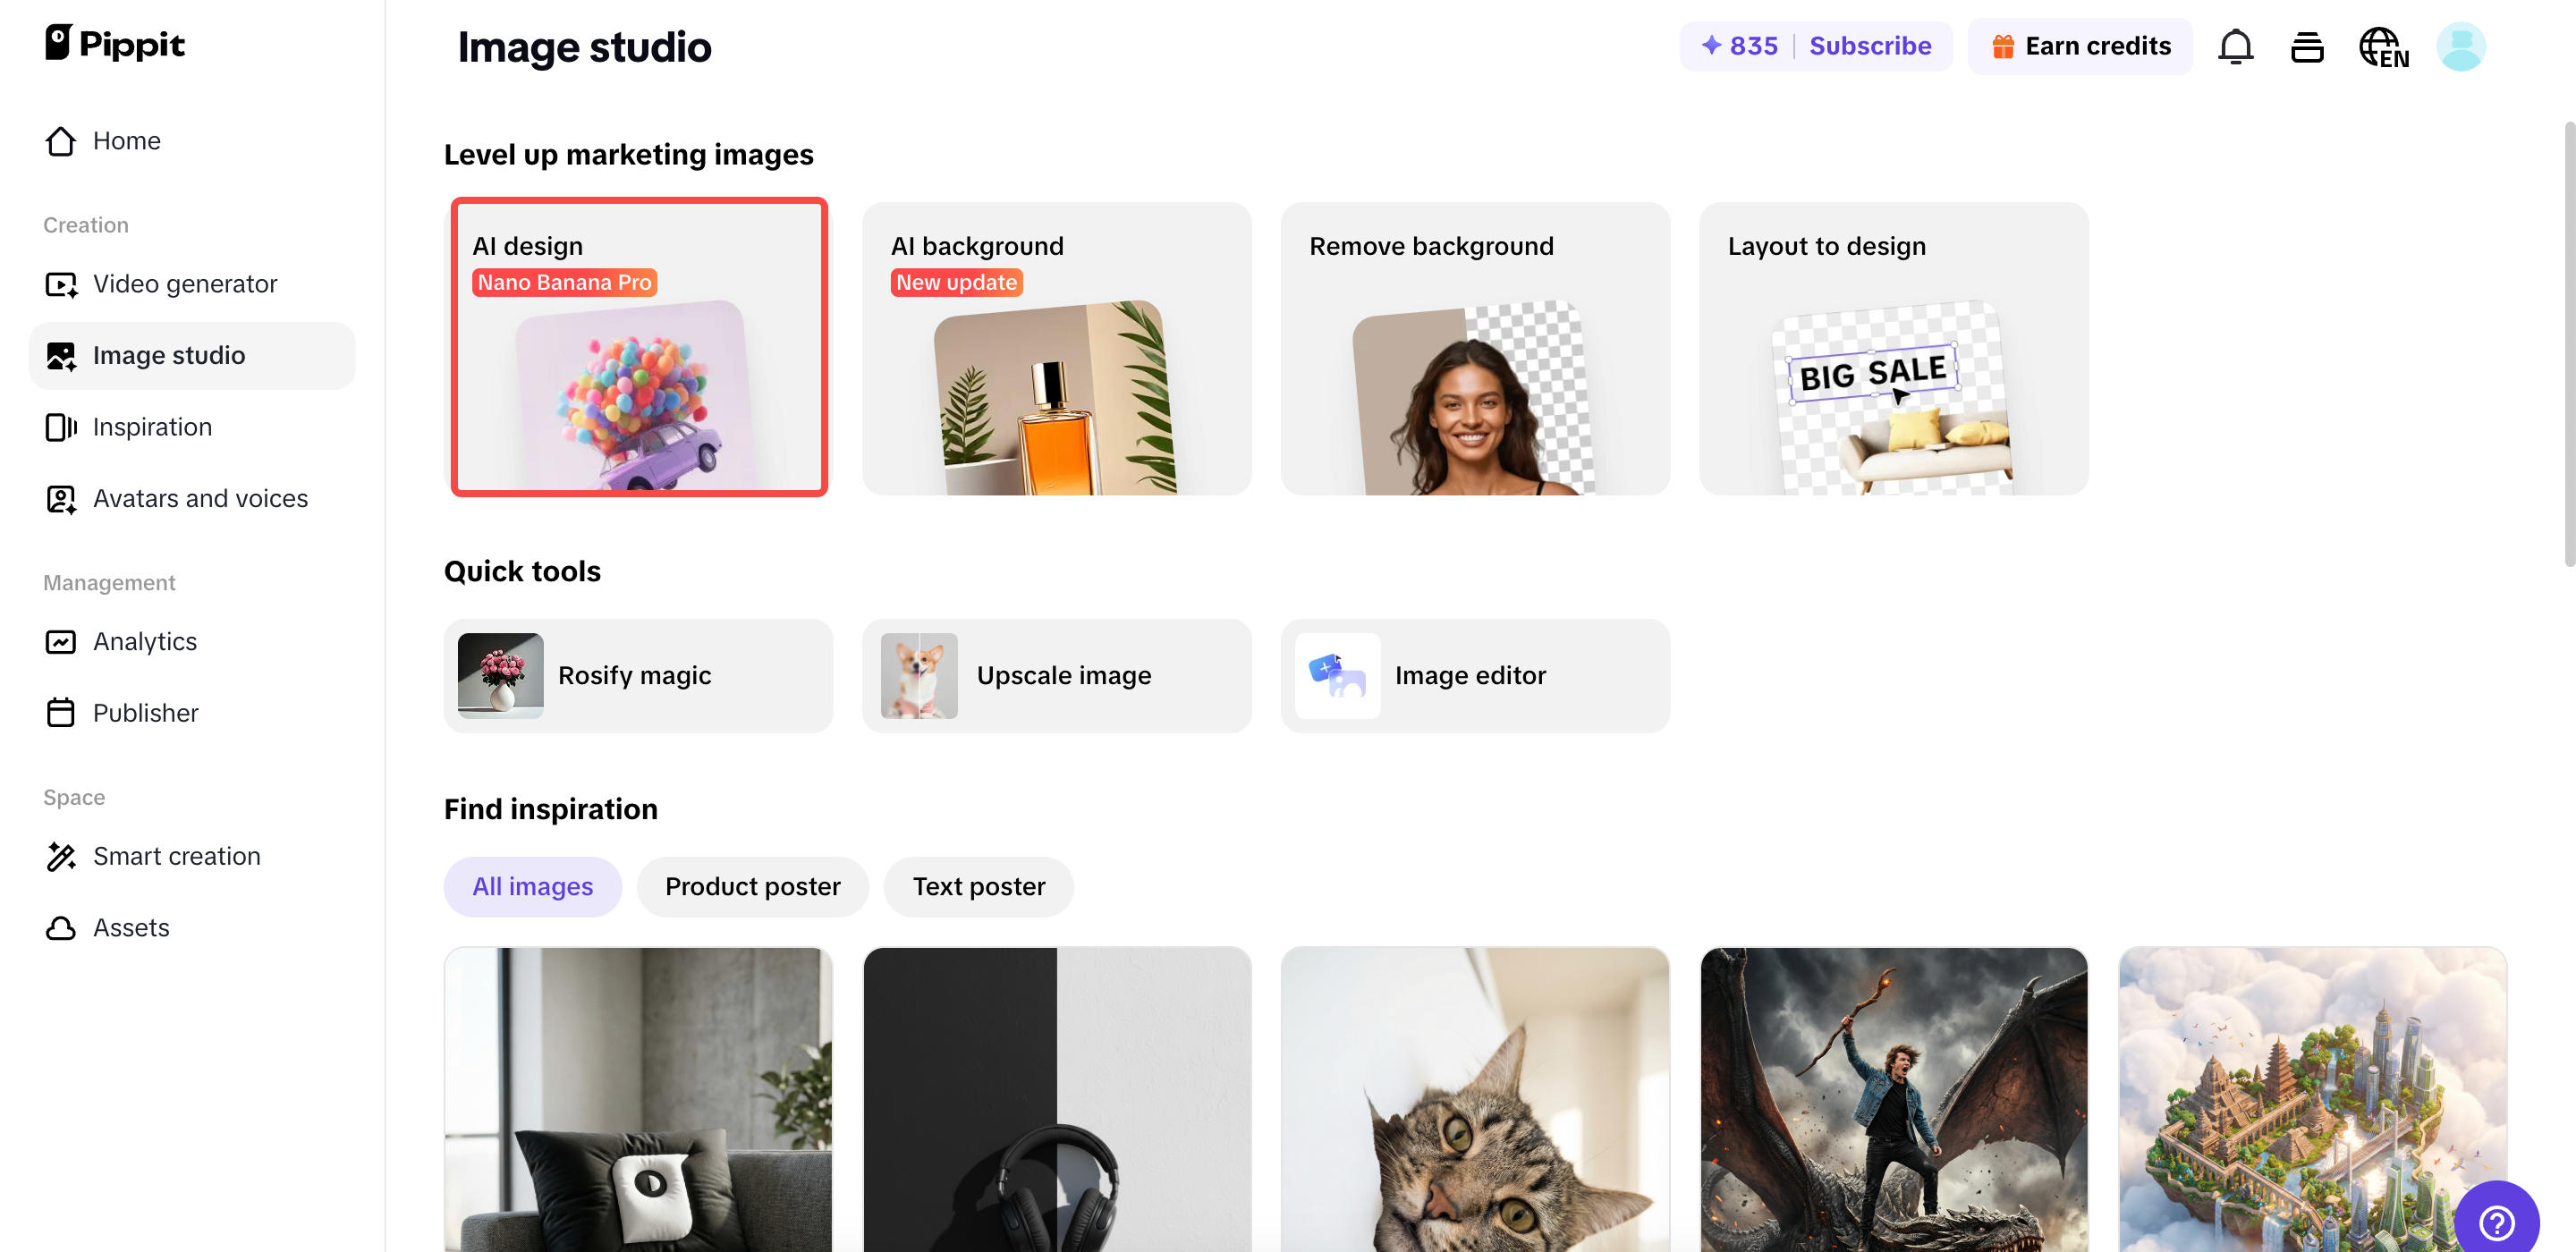The image size is (2576, 1252).
Task: Open the Inspiration section
Action: [x=152, y=427]
